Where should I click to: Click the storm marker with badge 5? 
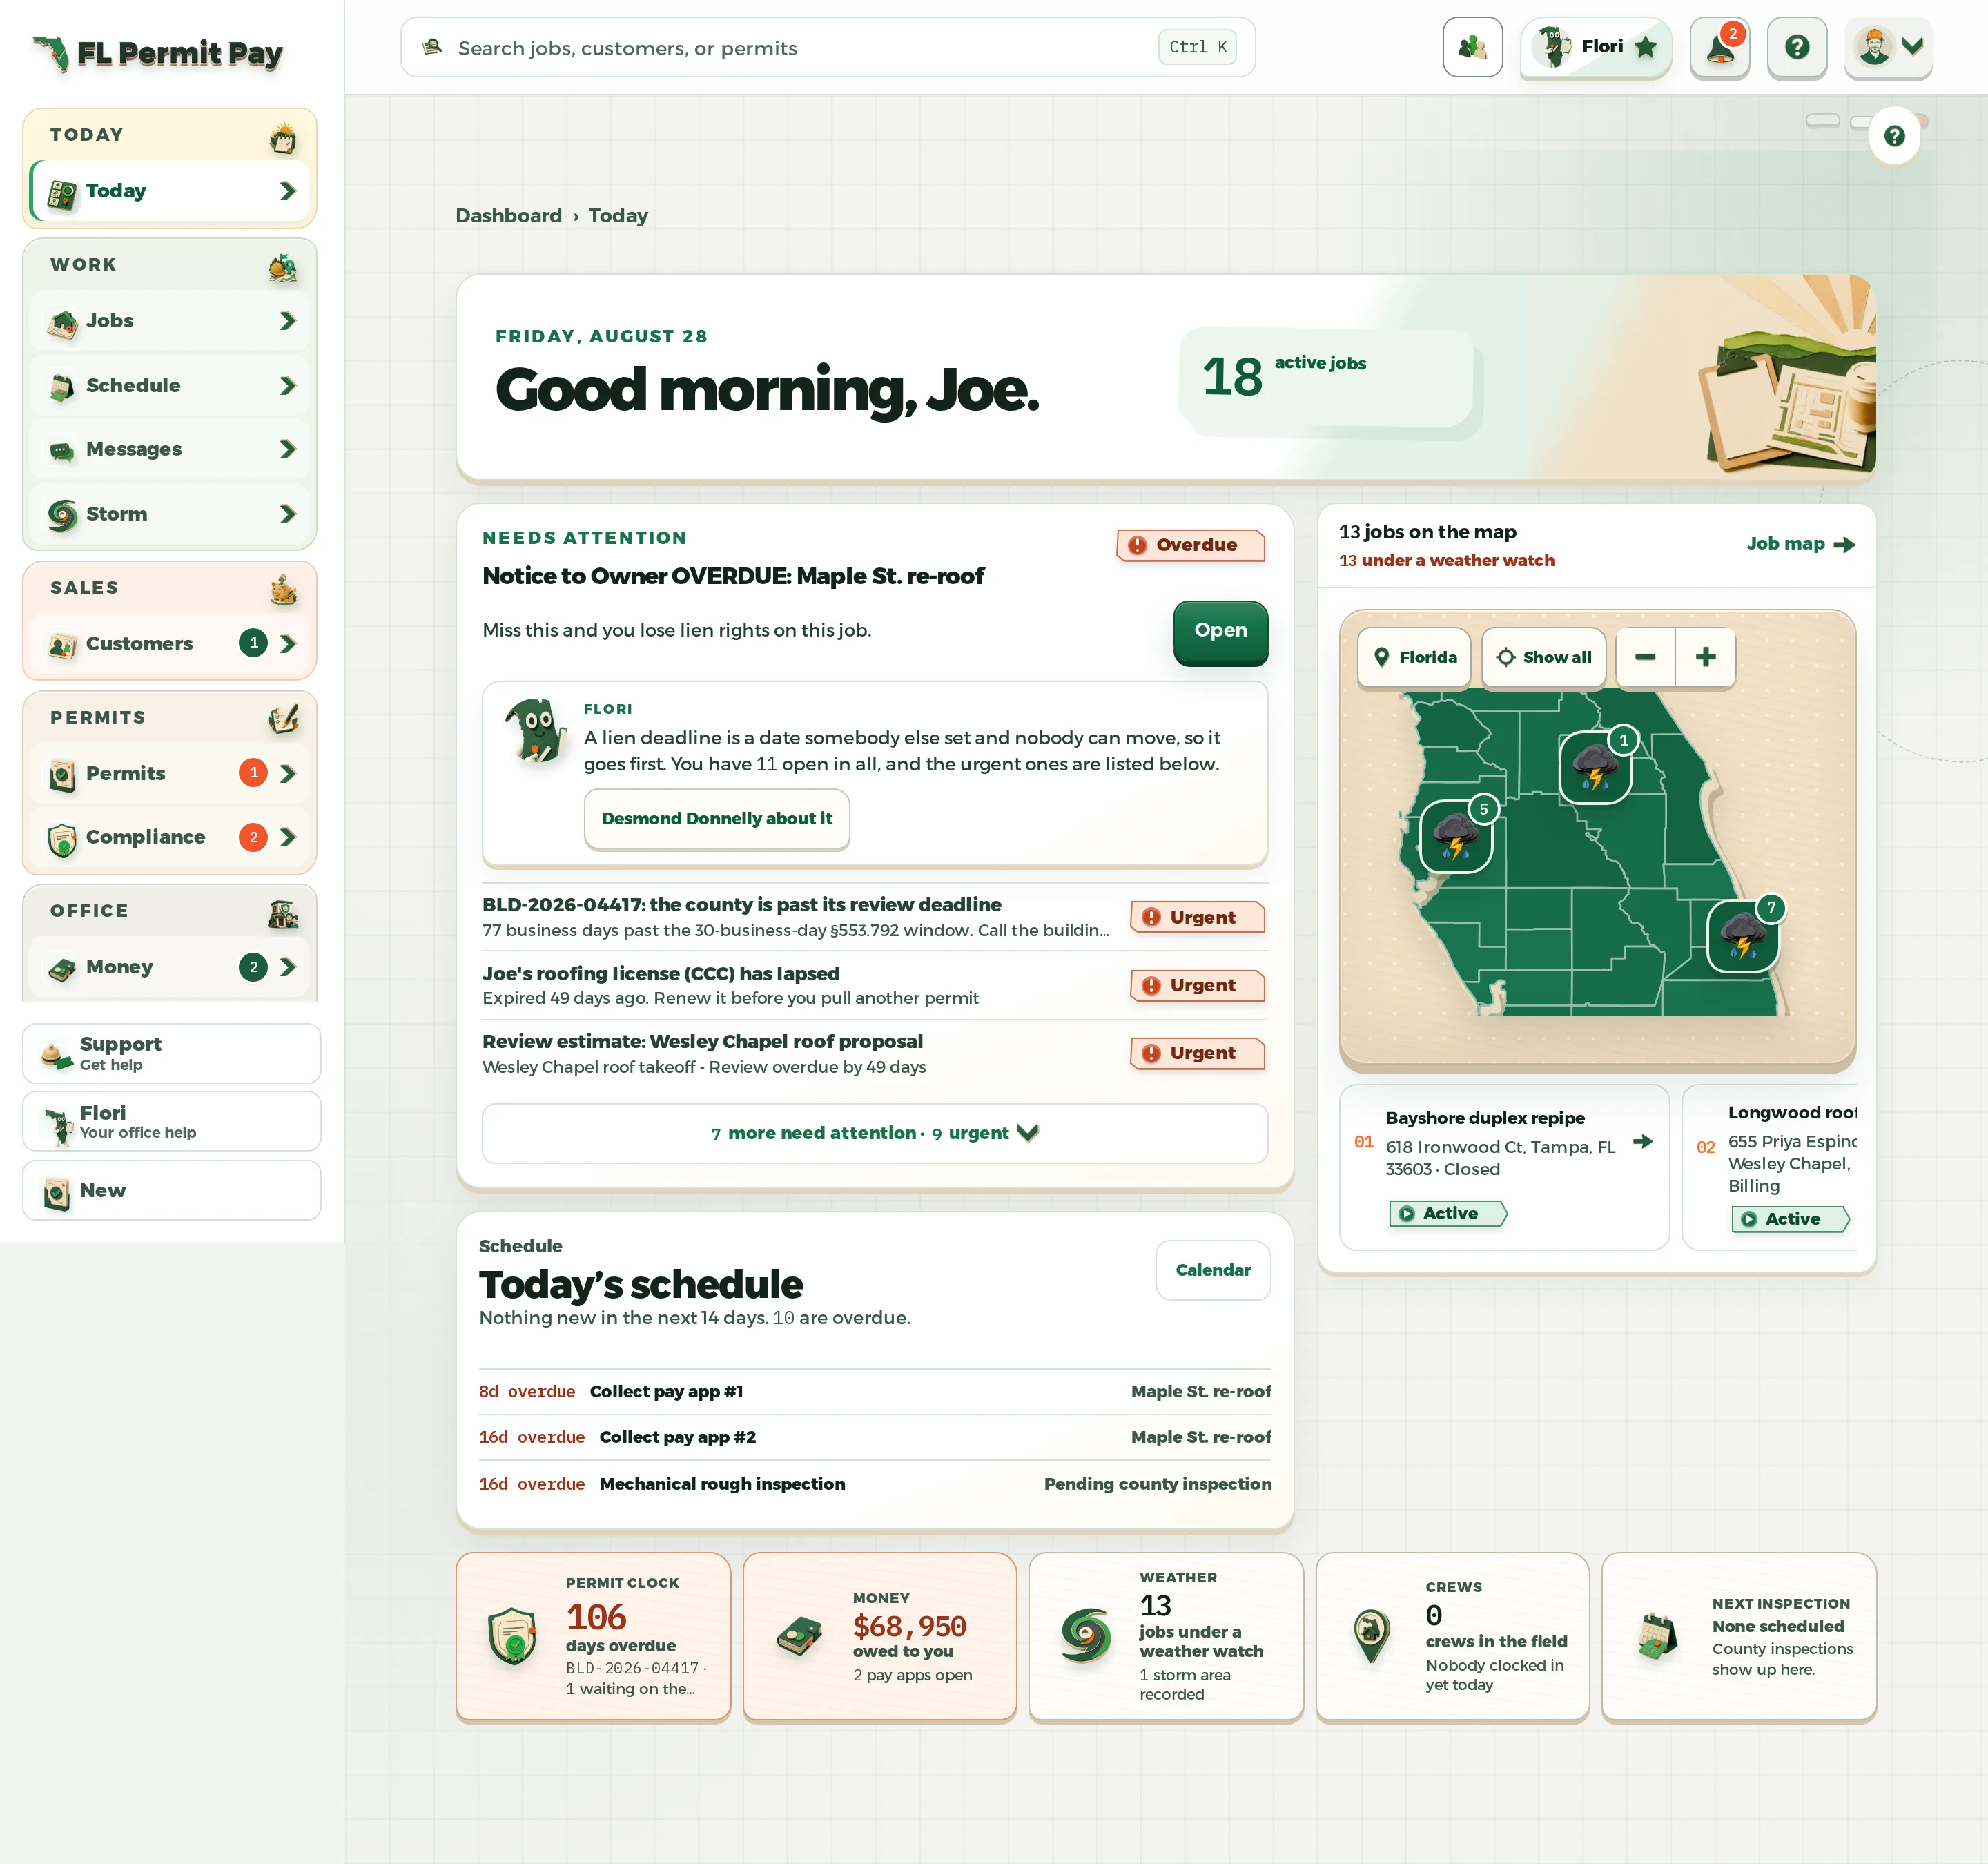(1456, 836)
